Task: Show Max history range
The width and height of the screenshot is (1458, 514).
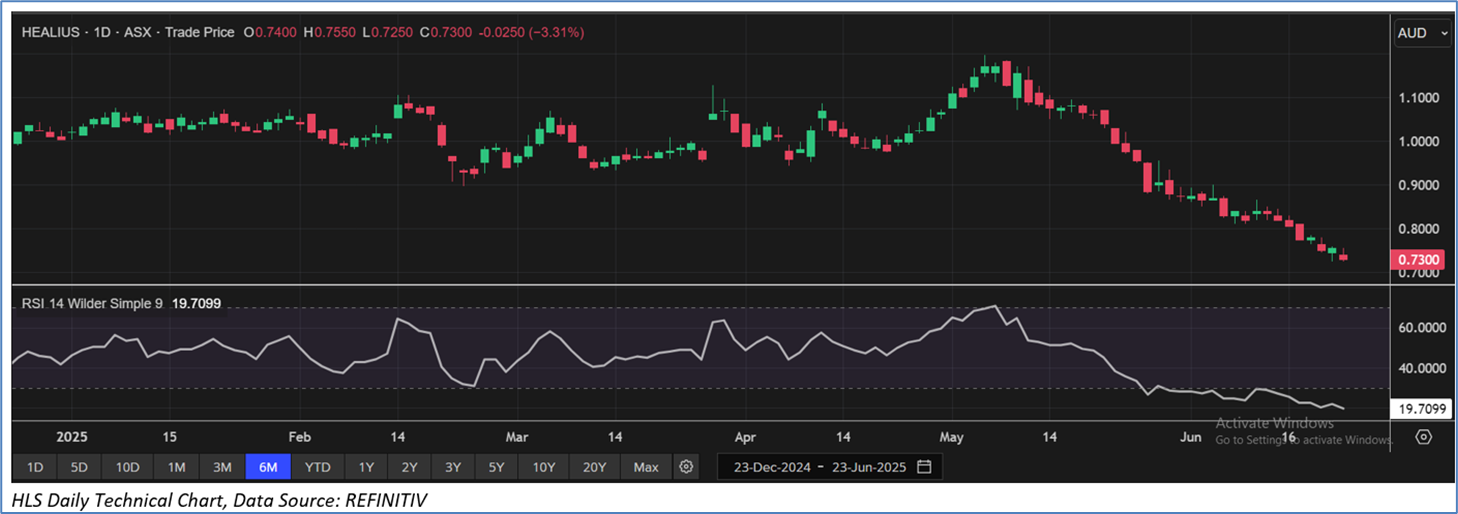Action: (x=646, y=467)
